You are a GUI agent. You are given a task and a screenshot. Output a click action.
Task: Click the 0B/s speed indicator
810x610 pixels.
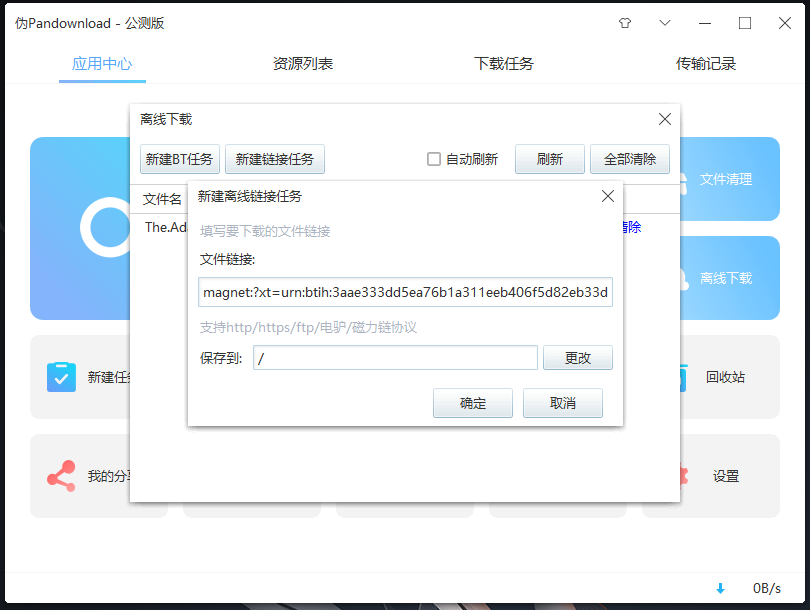coord(767,588)
